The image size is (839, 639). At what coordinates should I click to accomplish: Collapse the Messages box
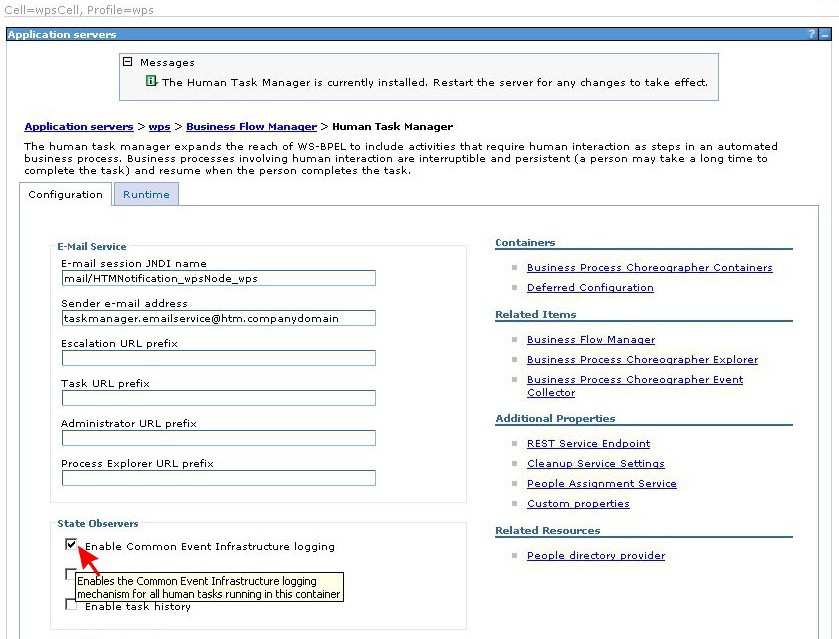pyautogui.click(x=127, y=62)
